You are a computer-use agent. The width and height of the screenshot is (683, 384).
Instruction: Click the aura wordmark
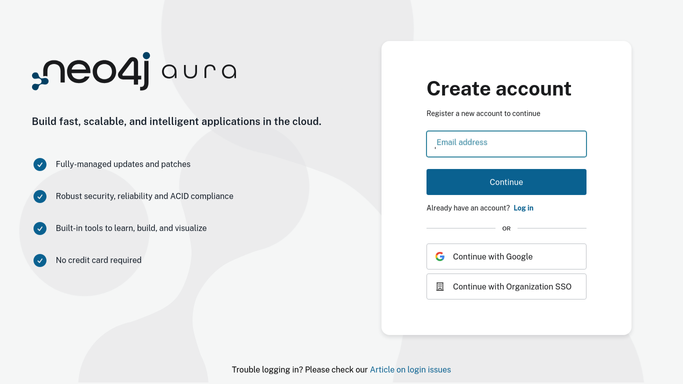[x=199, y=71]
